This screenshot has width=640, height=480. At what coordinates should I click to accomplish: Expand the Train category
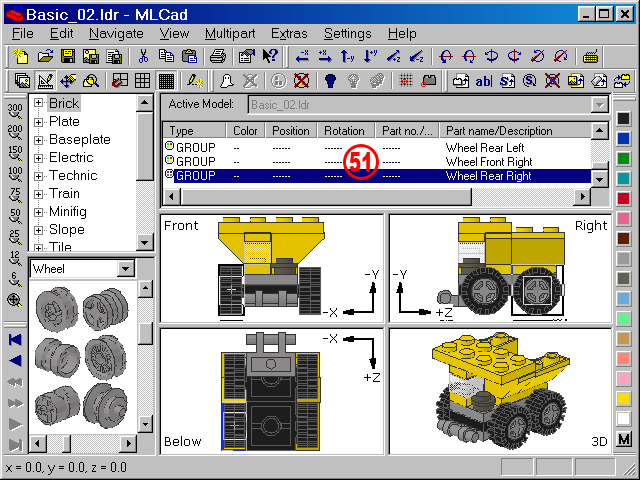click(38, 194)
